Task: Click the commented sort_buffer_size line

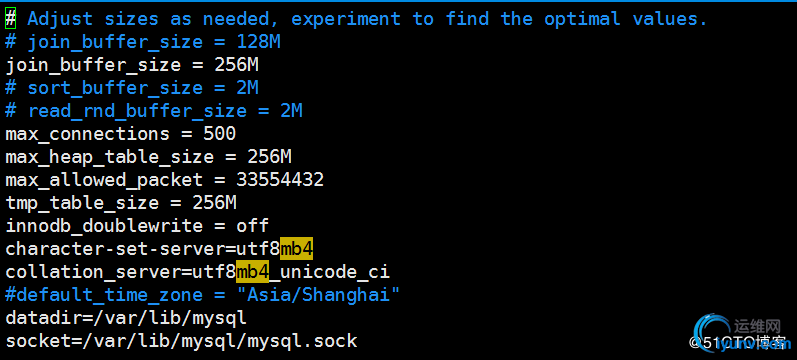Action: pos(132,88)
